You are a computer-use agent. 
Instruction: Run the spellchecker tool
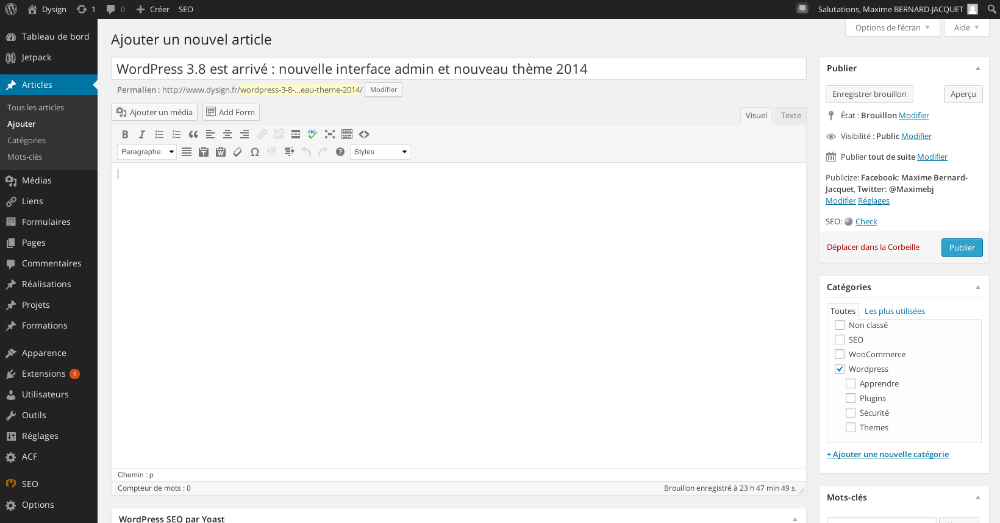(x=312, y=135)
